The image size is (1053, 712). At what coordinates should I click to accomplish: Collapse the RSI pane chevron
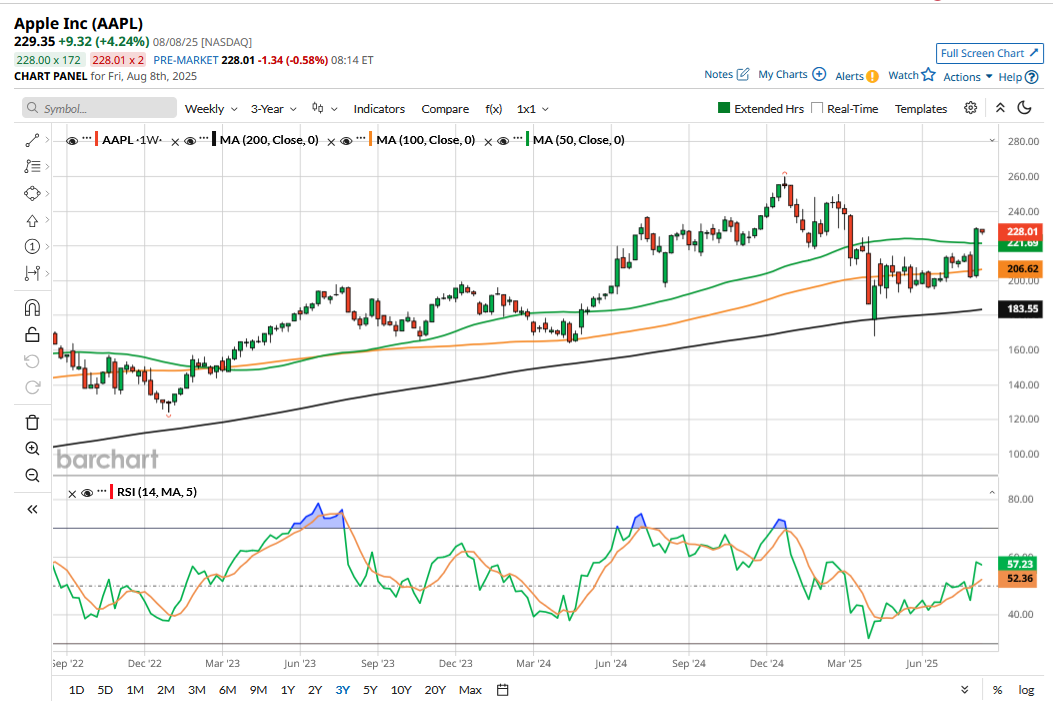[x=992, y=492]
